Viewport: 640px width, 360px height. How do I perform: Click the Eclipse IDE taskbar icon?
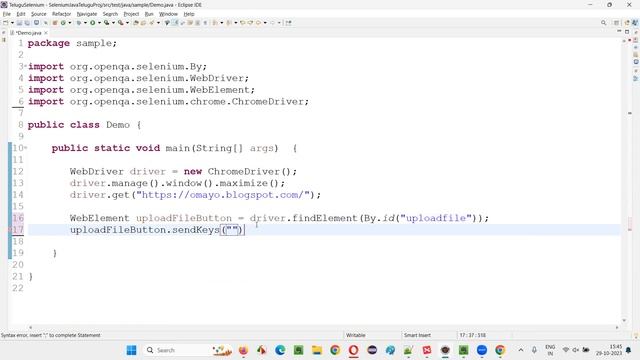pos(372,350)
